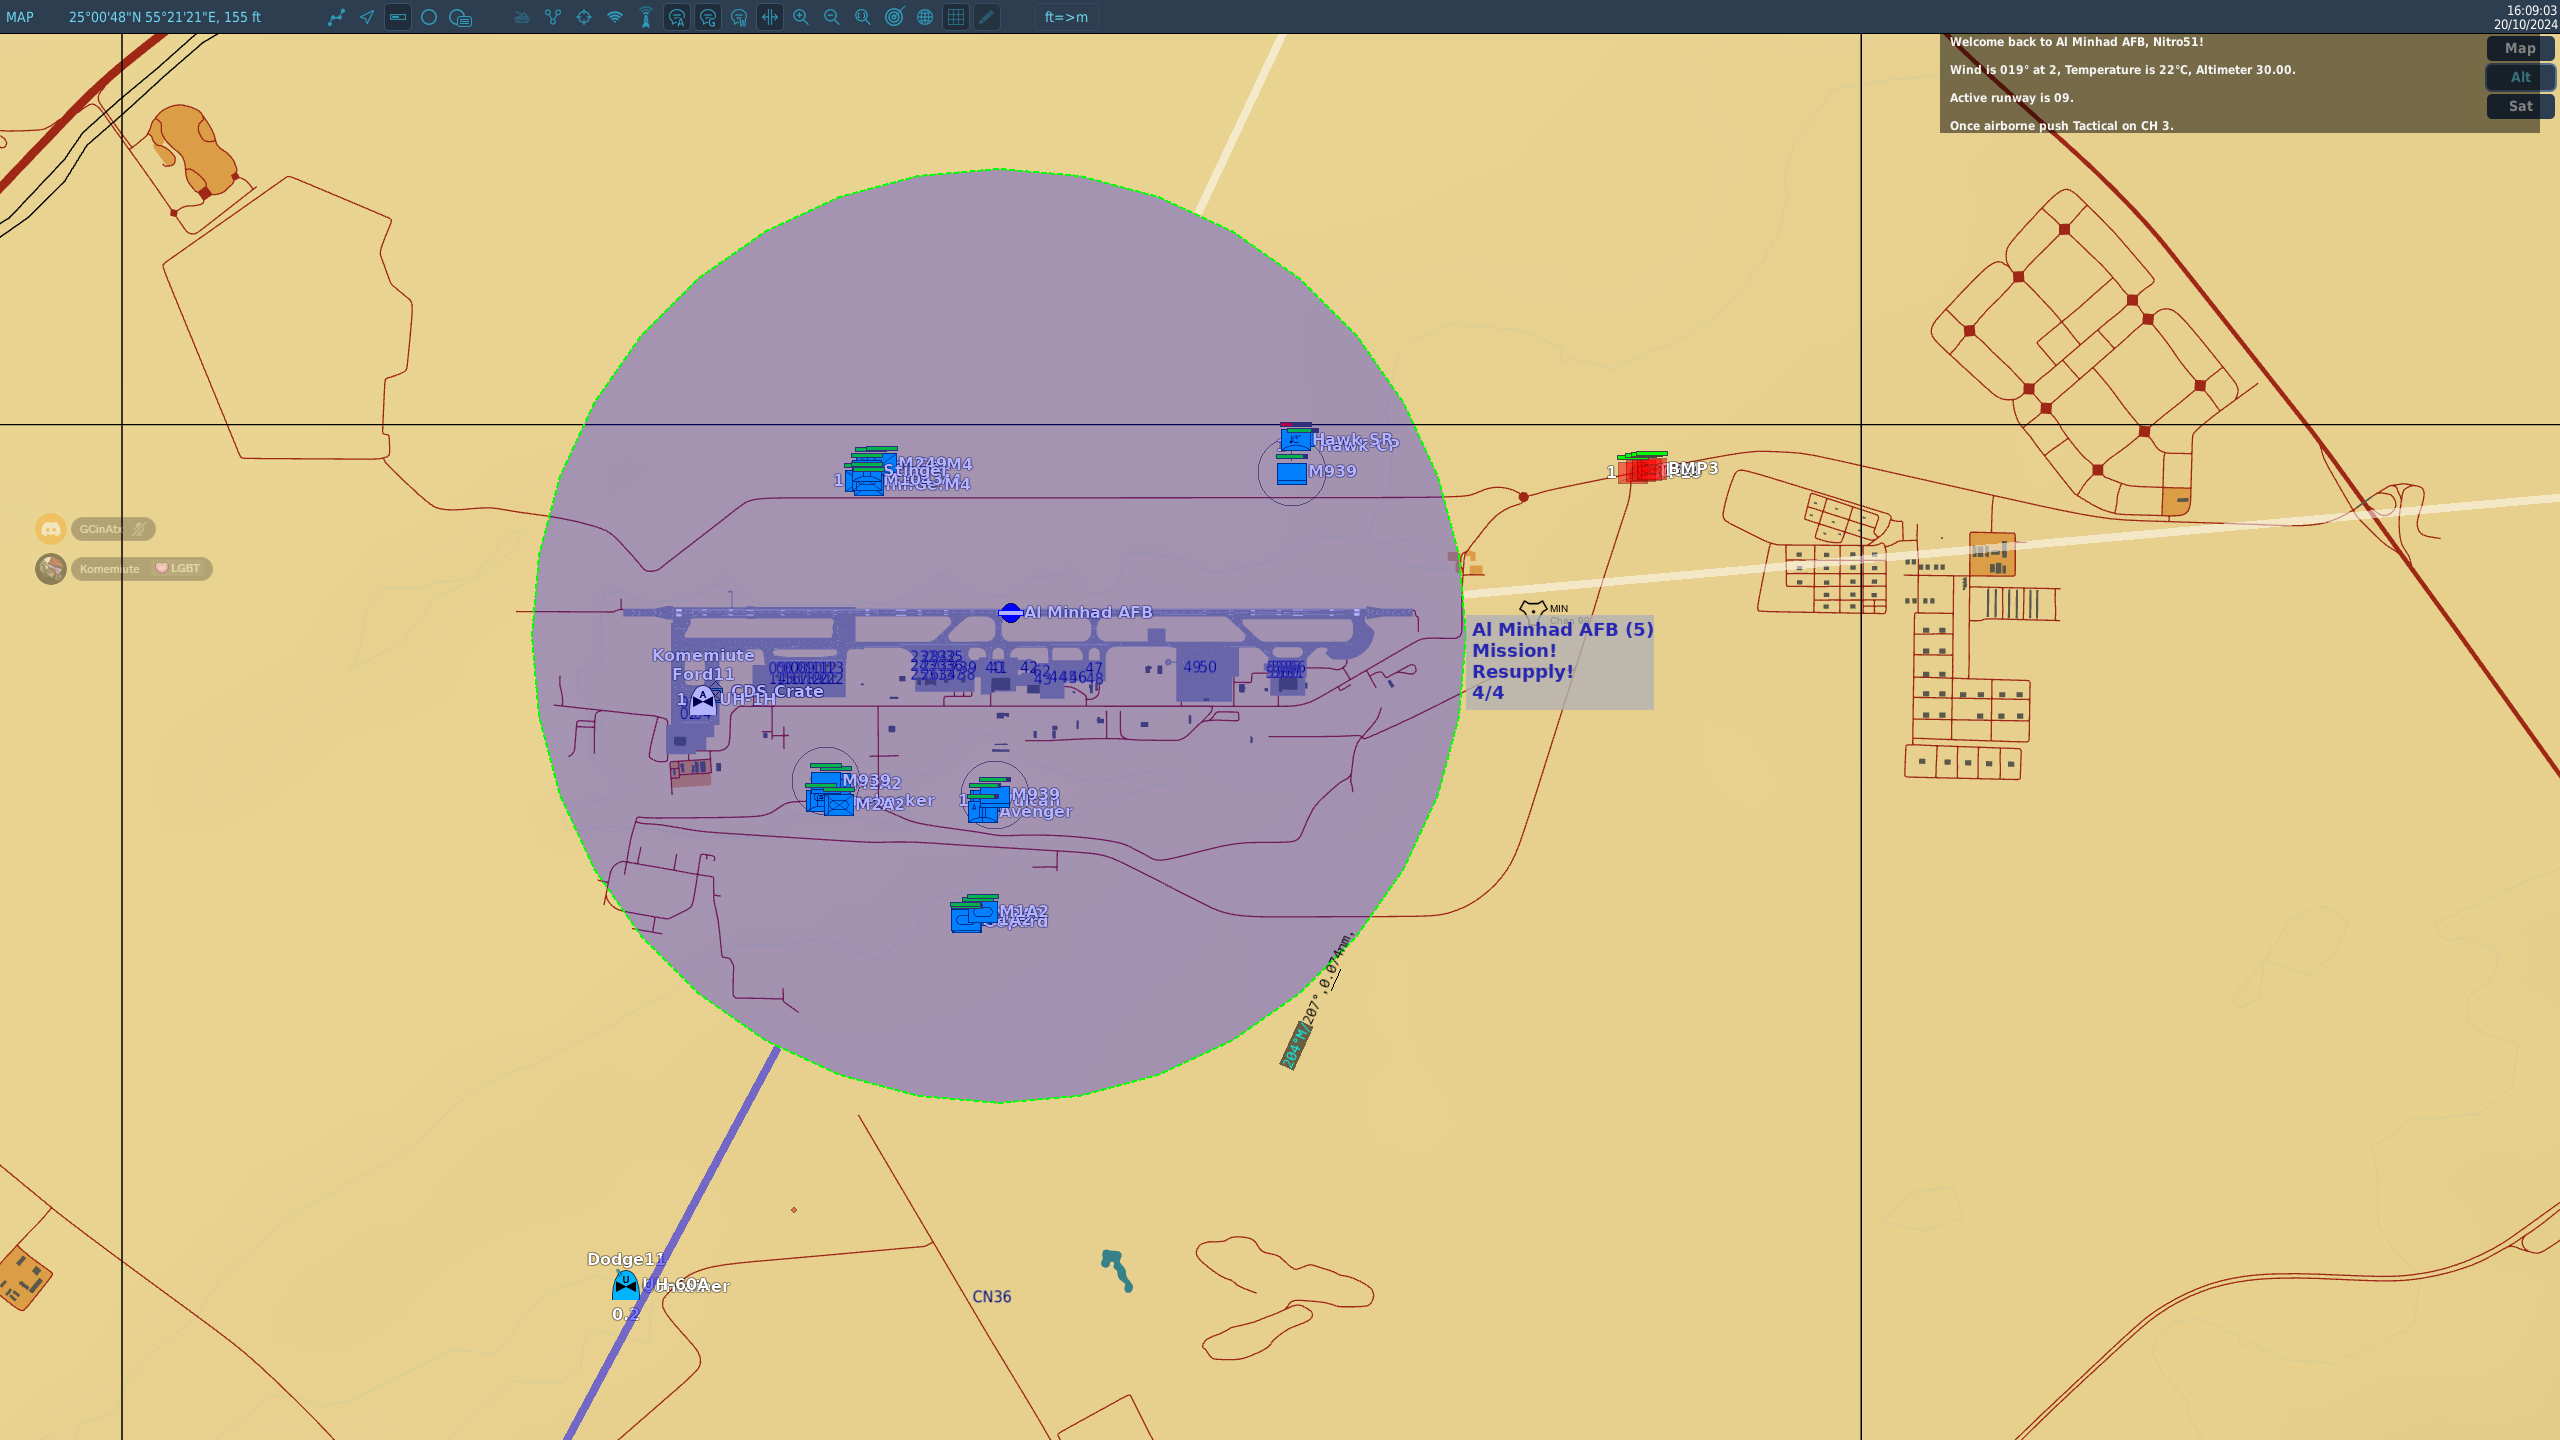Select the Map view mode
Viewport: 2560px width, 1440px height.
coord(2519,48)
